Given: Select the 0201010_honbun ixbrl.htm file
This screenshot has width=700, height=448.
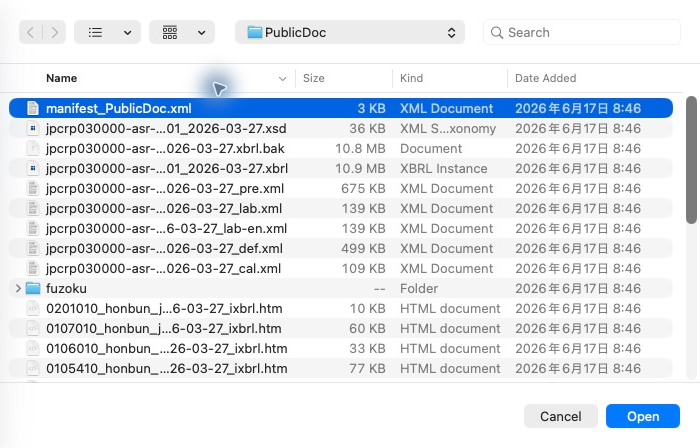Looking at the screenshot, I should [x=164, y=309].
